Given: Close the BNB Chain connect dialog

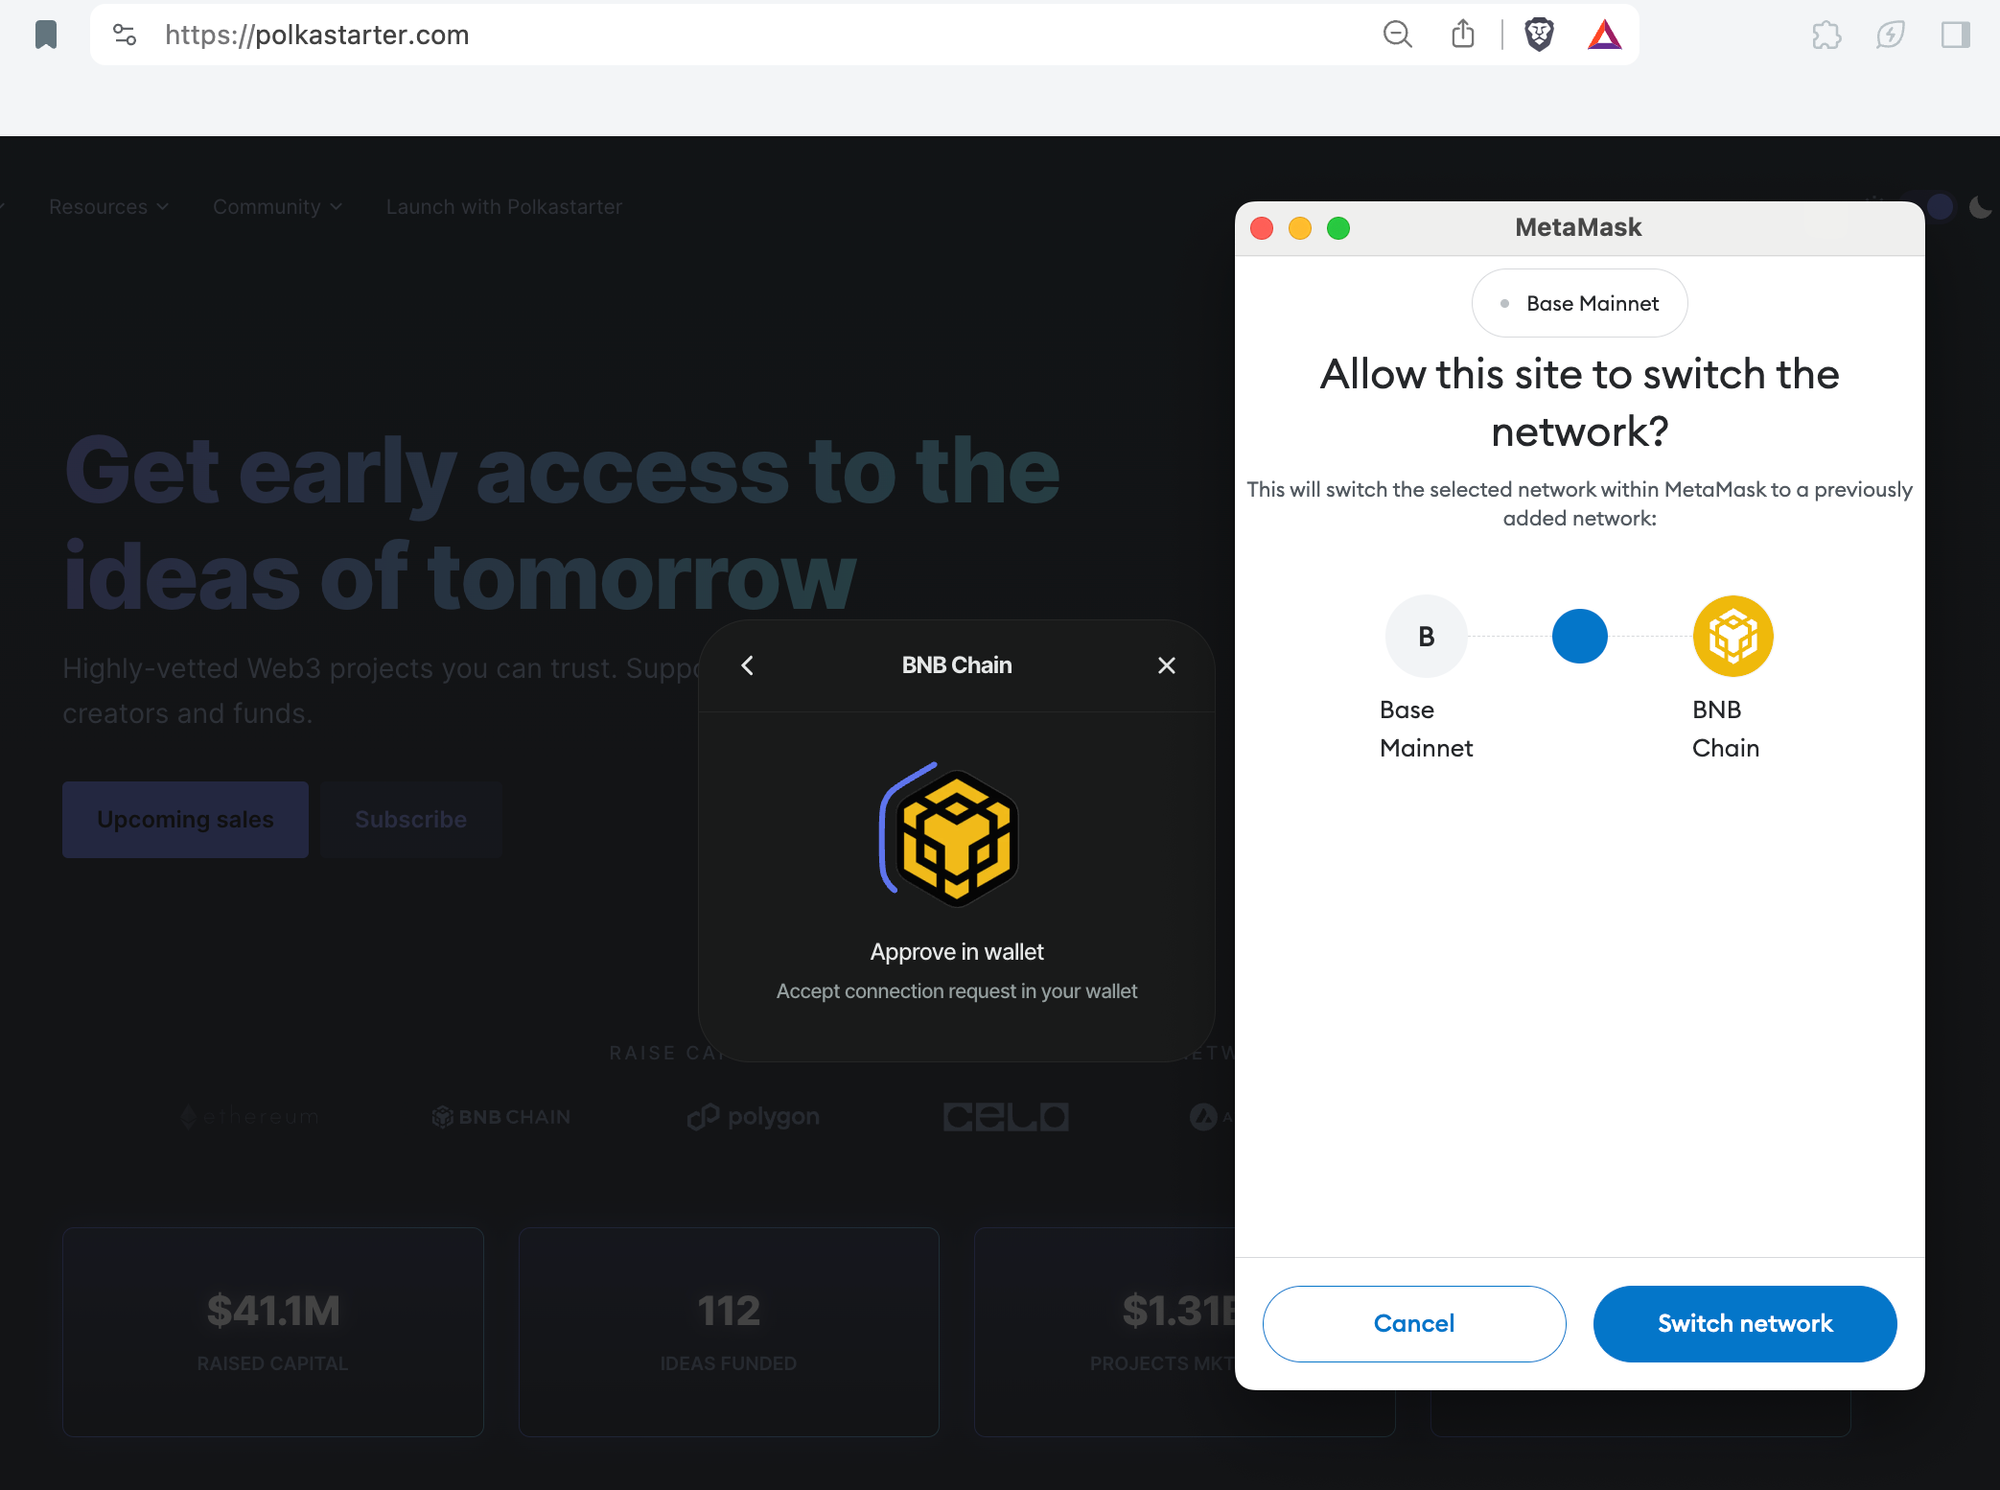Looking at the screenshot, I should 1166,666.
